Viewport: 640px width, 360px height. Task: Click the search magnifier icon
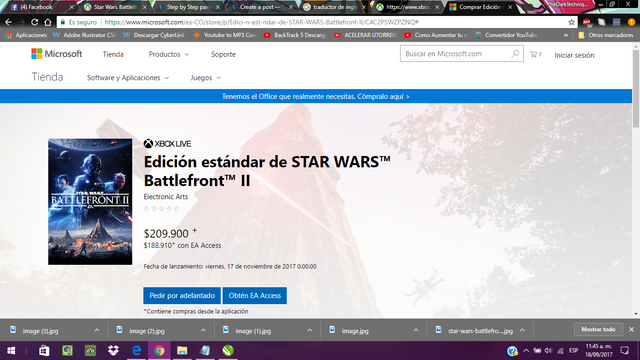coord(516,53)
